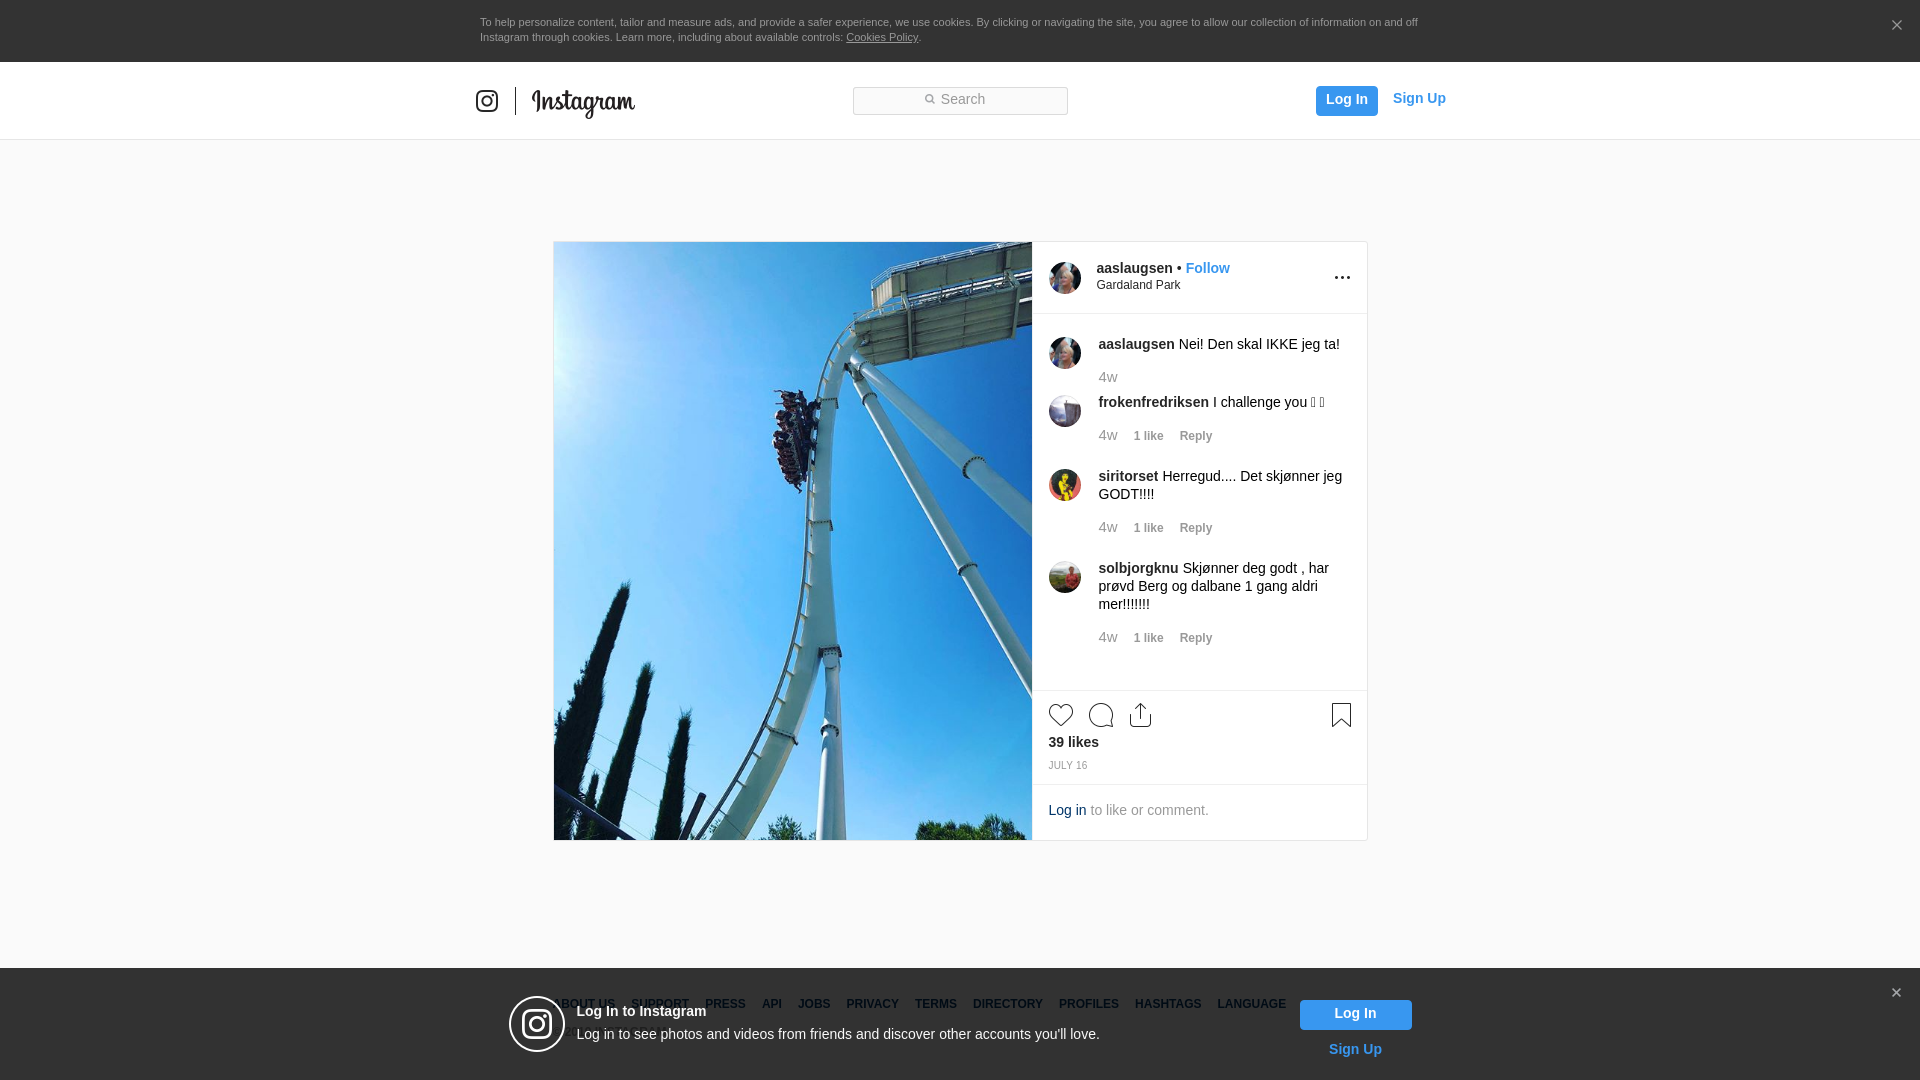The height and width of the screenshot is (1080, 1920).
Task: Click Log In in the bottom banner
Action: 1355,1014
